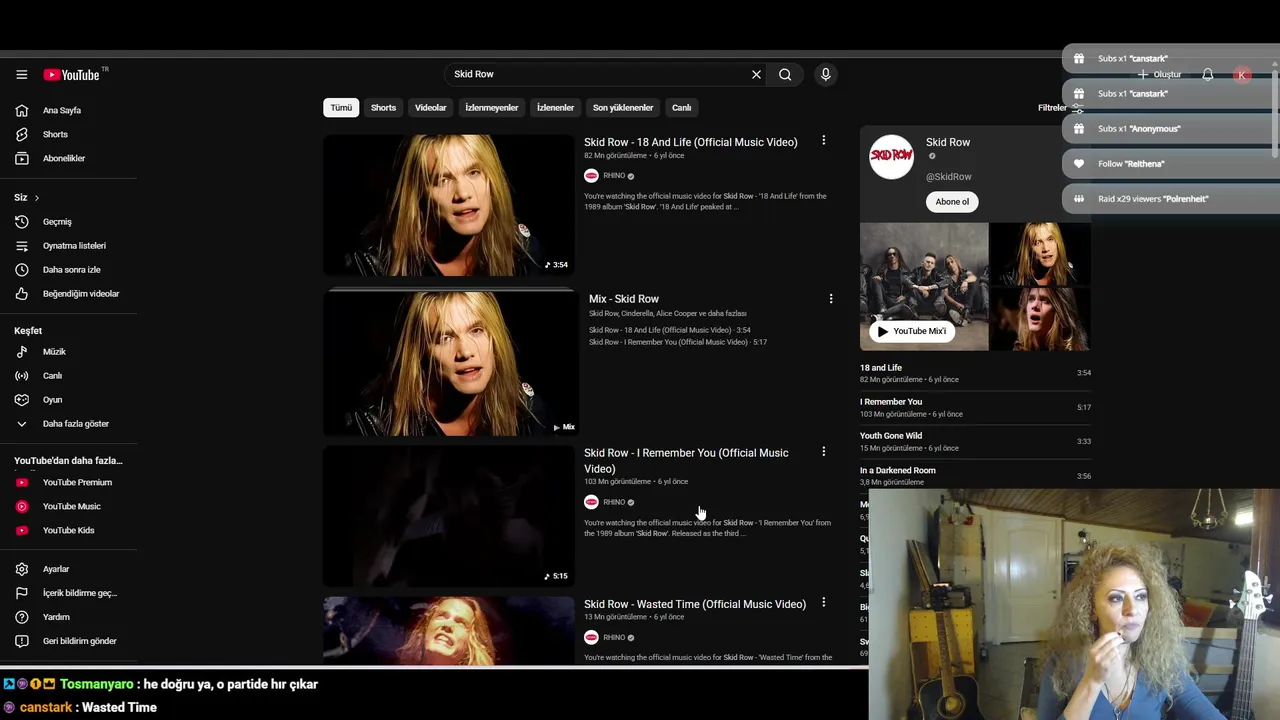Open notifications bell
The height and width of the screenshot is (720, 1280).
[x=1207, y=75]
